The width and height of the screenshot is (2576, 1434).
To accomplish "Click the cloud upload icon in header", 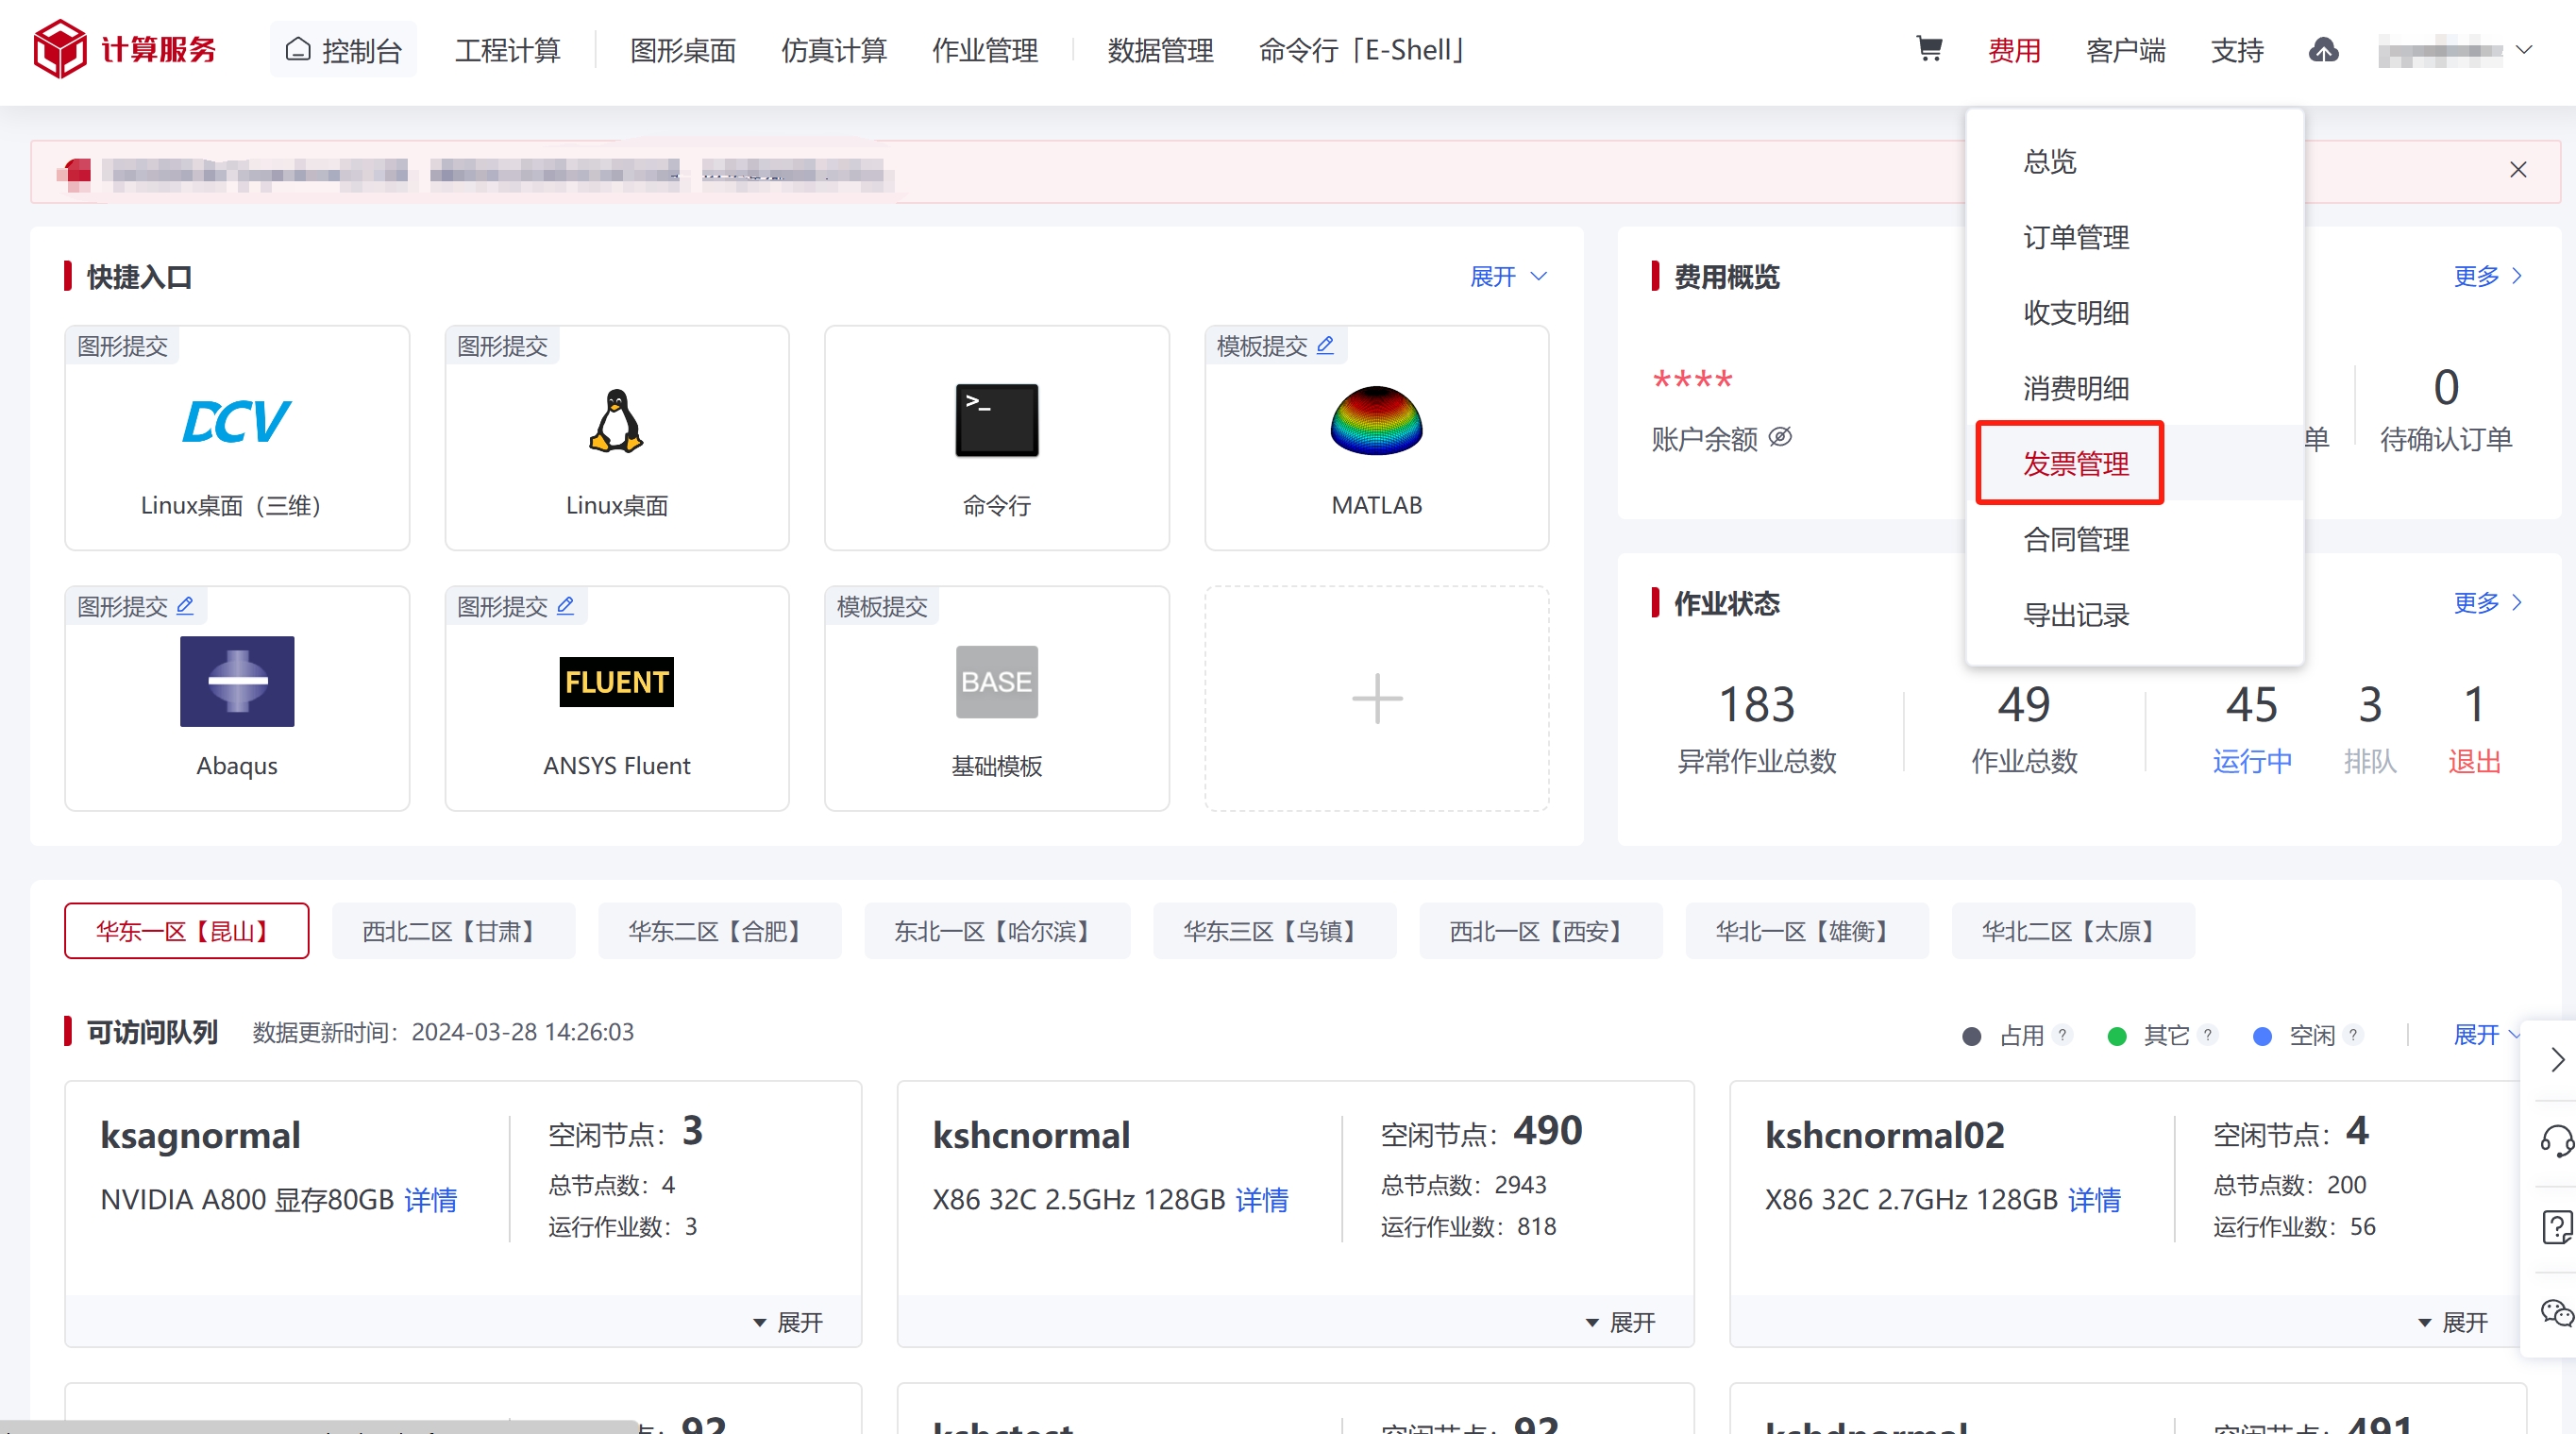I will click(x=2323, y=50).
